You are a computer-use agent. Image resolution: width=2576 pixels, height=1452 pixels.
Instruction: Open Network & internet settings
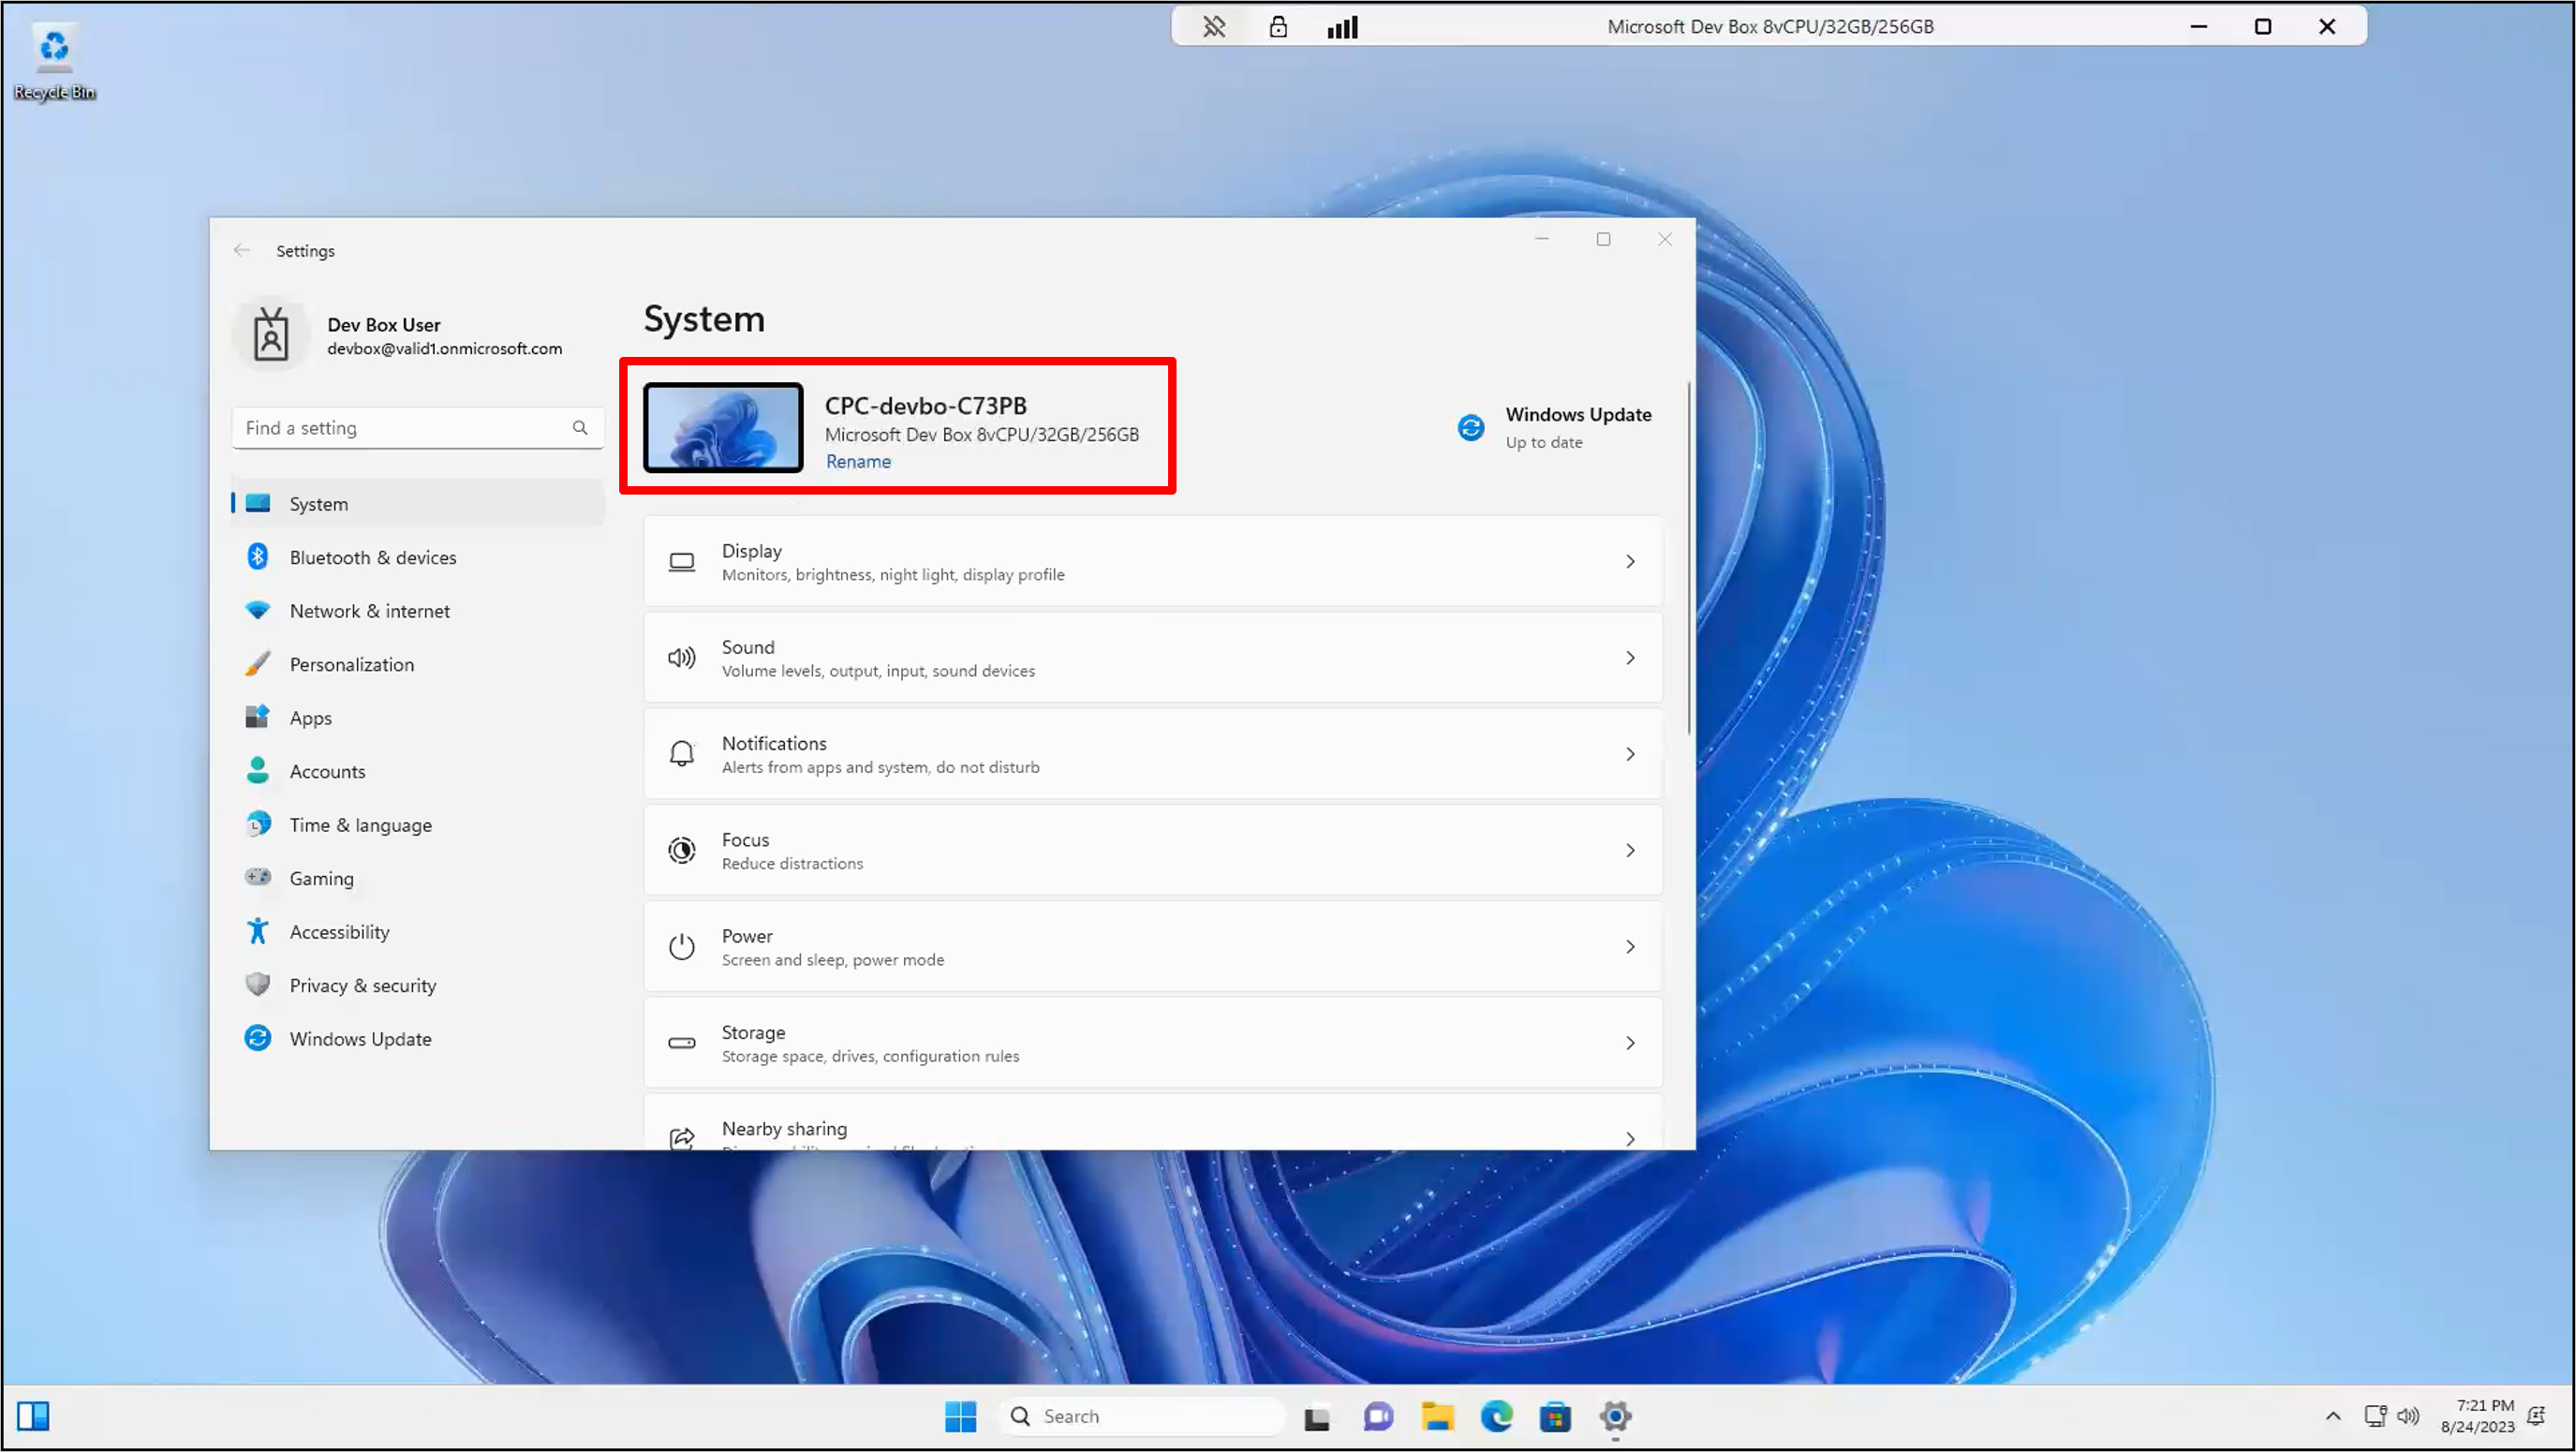[418, 610]
